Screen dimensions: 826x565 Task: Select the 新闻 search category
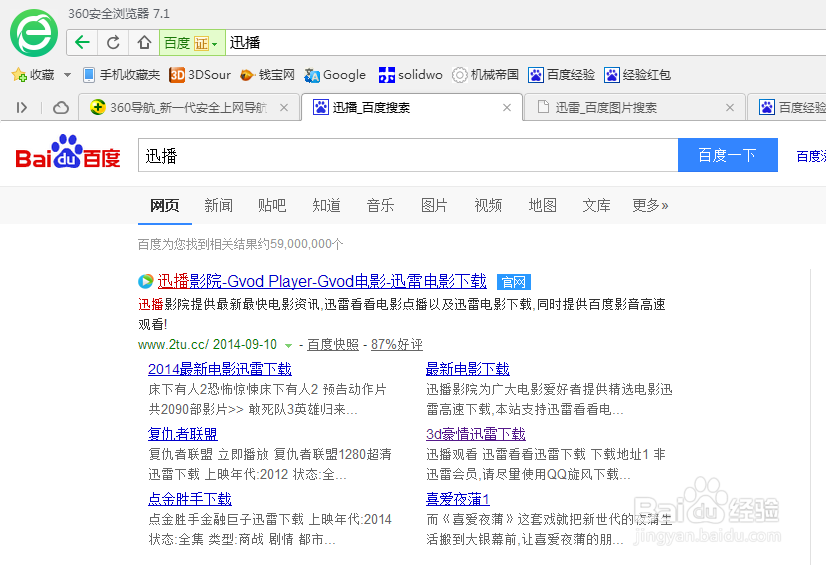219,205
